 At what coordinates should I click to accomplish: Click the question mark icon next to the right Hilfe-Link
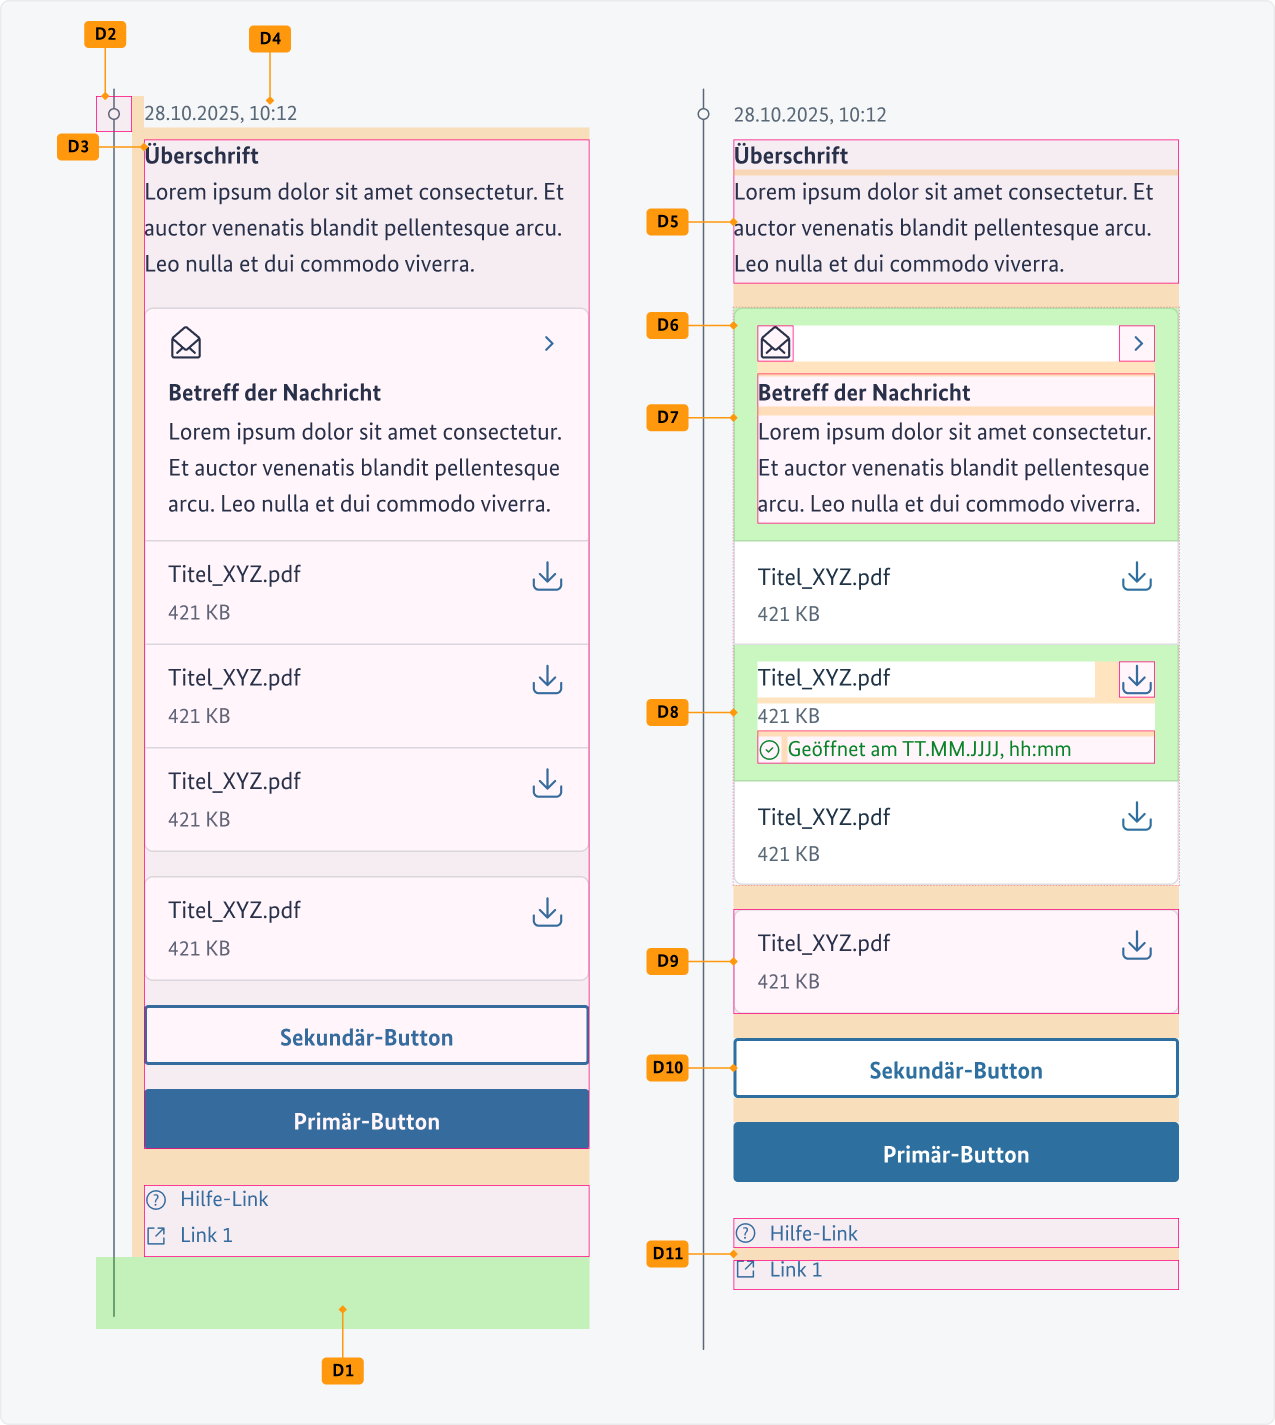pyautogui.click(x=746, y=1233)
